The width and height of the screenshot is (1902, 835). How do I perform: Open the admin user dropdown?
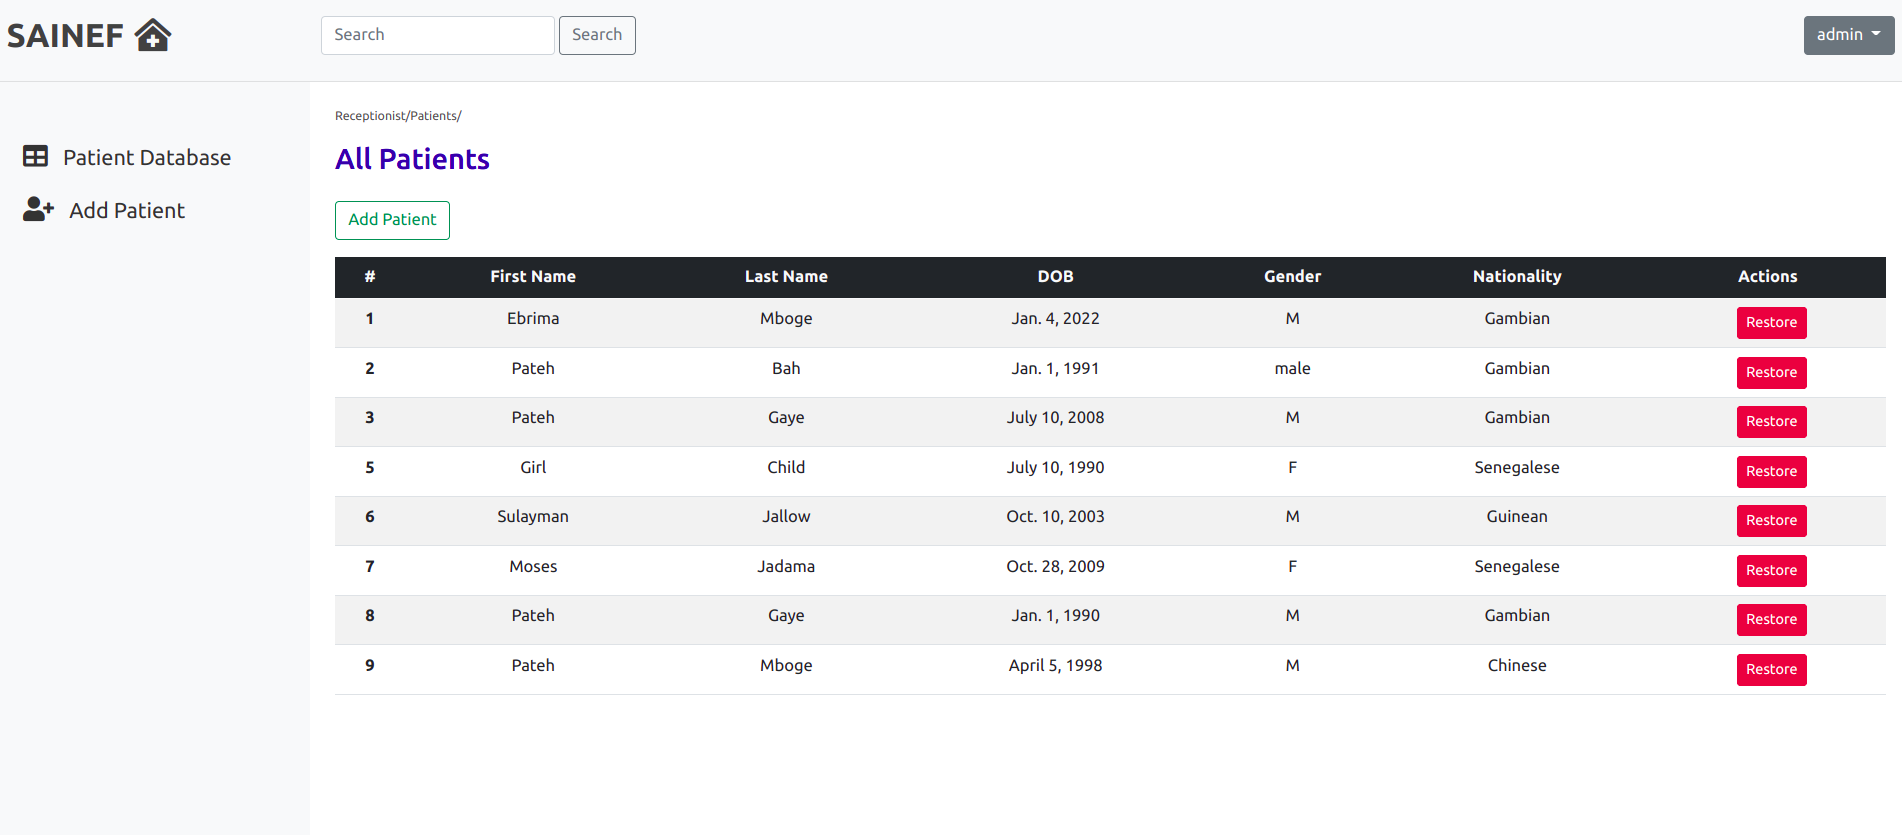click(x=1848, y=35)
